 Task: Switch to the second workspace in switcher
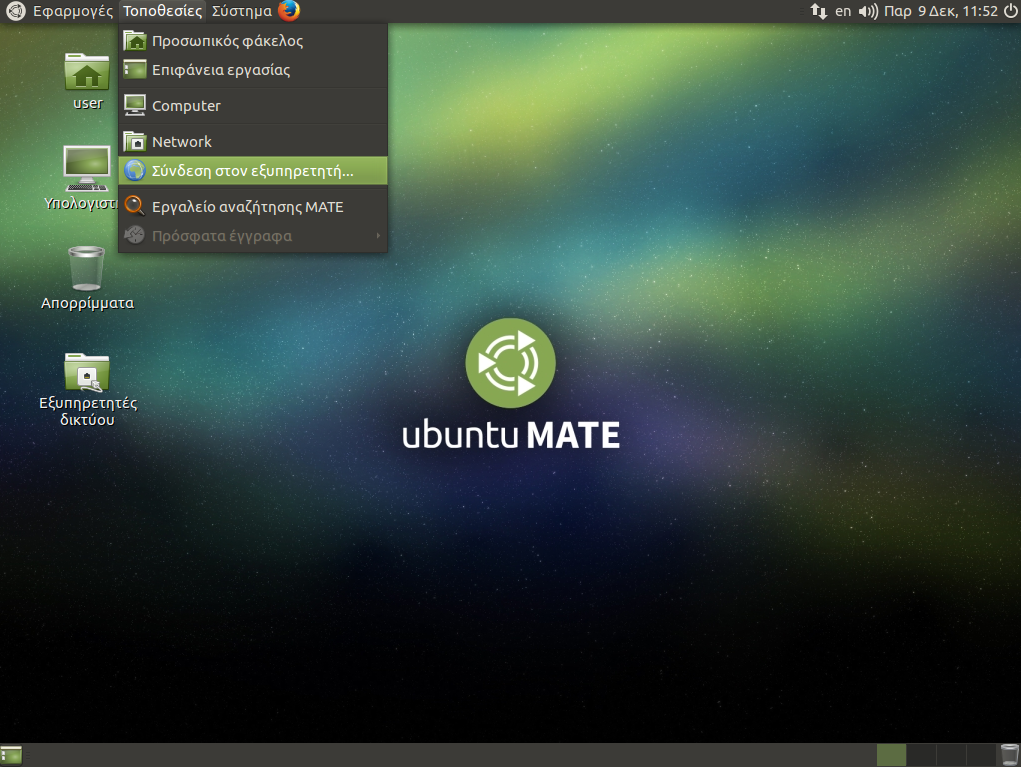[921, 755]
